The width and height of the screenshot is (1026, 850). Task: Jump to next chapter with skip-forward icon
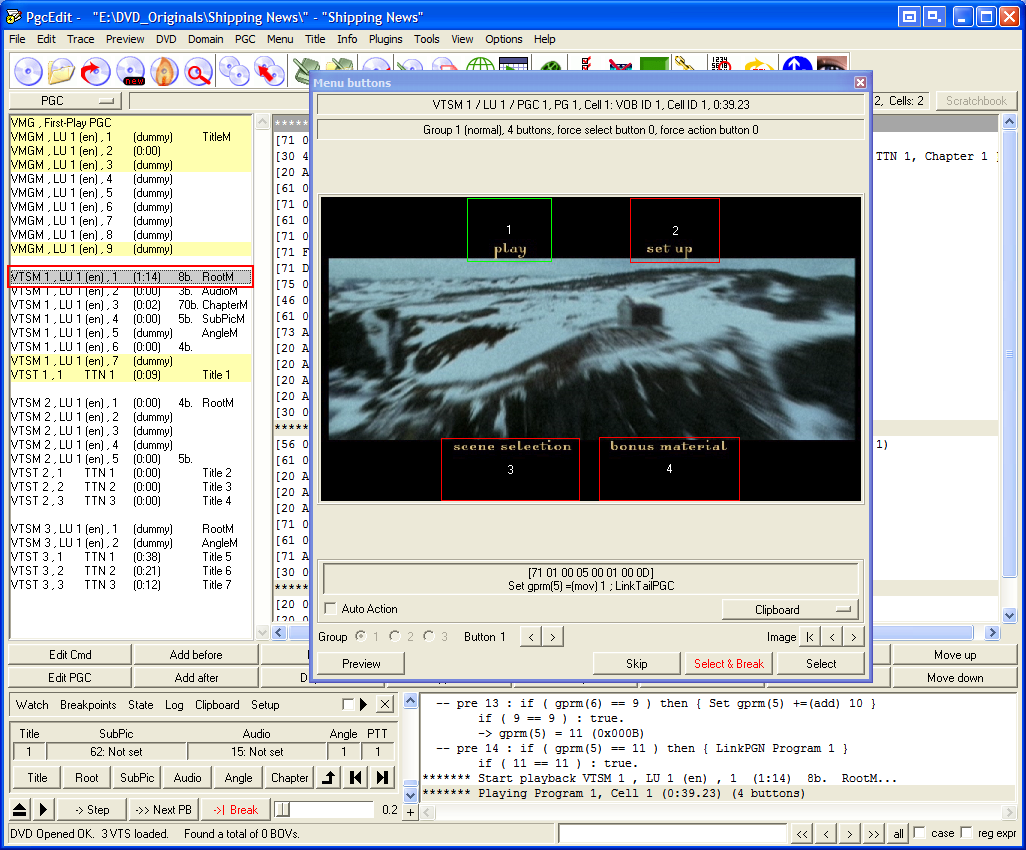382,778
